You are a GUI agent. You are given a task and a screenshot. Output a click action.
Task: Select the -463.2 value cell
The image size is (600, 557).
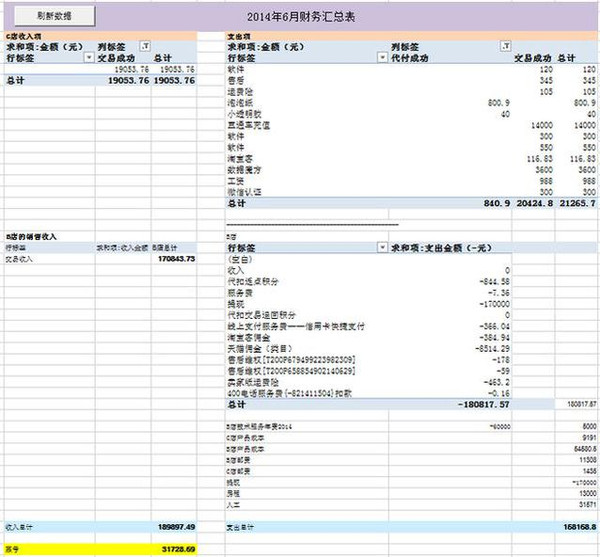(x=497, y=382)
